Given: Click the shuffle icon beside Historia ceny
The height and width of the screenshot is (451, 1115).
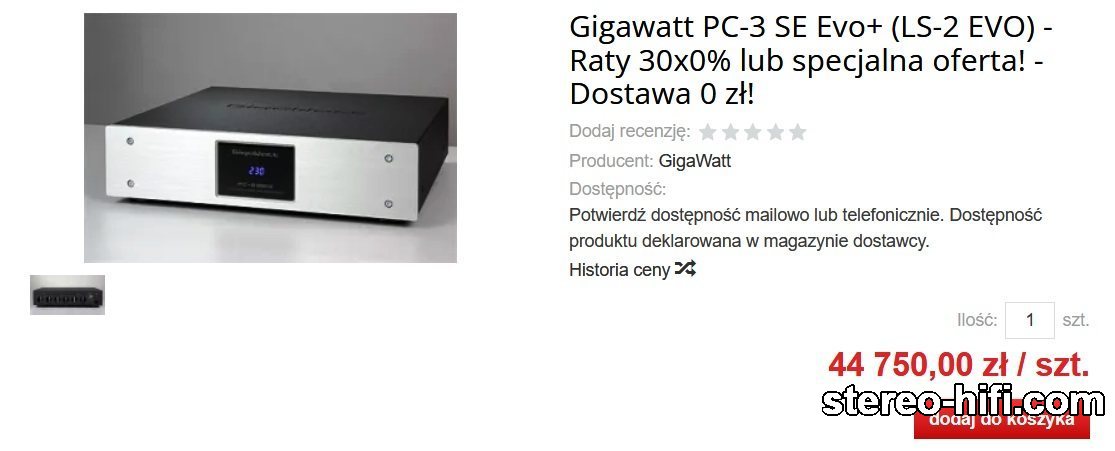Looking at the screenshot, I should (x=685, y=269).
